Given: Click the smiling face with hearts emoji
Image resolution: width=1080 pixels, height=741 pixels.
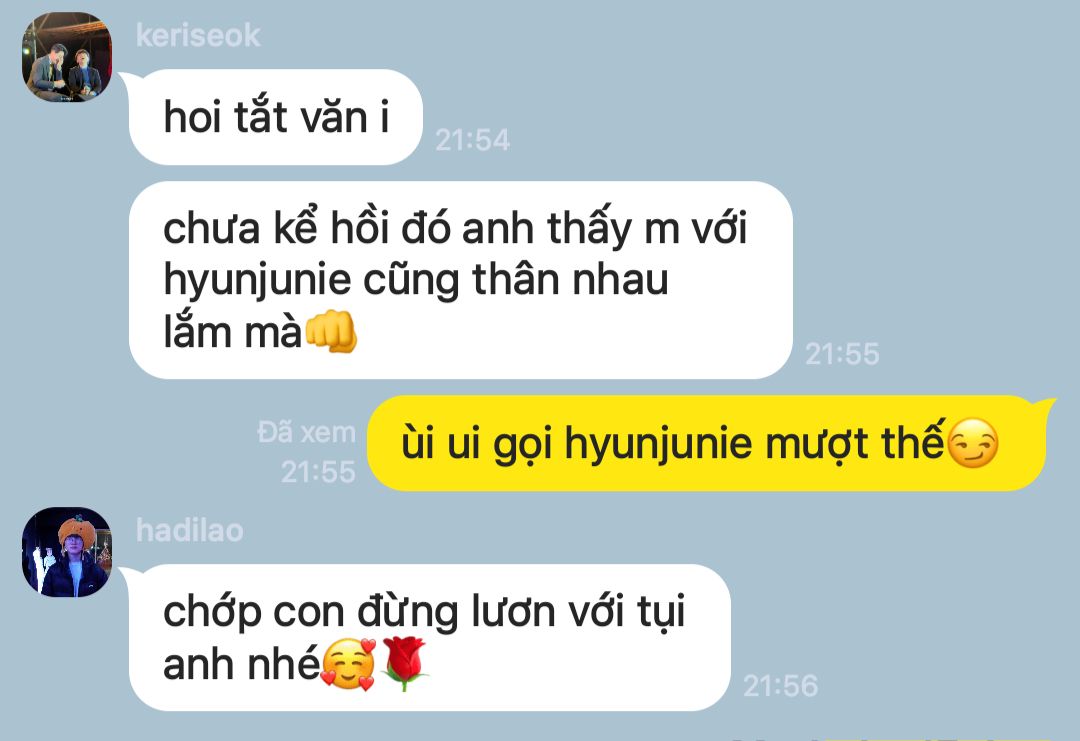Looking at the screenshot, I should click(349, 664).
